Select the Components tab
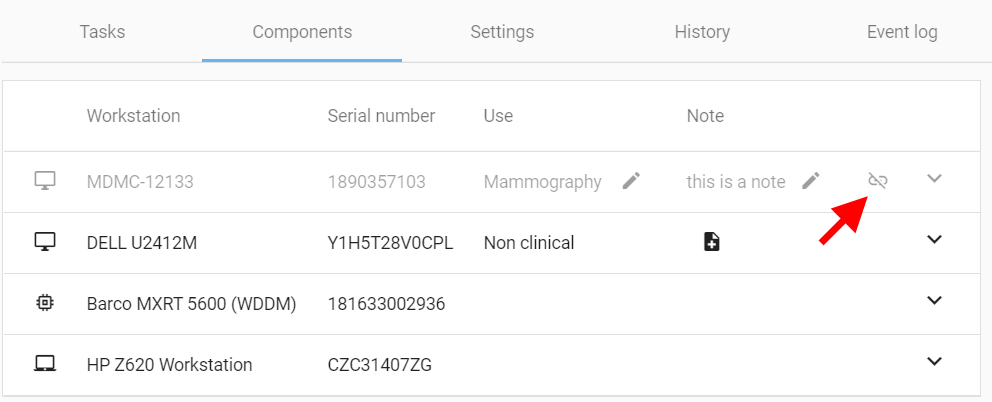Screen dimensions: 992x402 pos(302,32)
